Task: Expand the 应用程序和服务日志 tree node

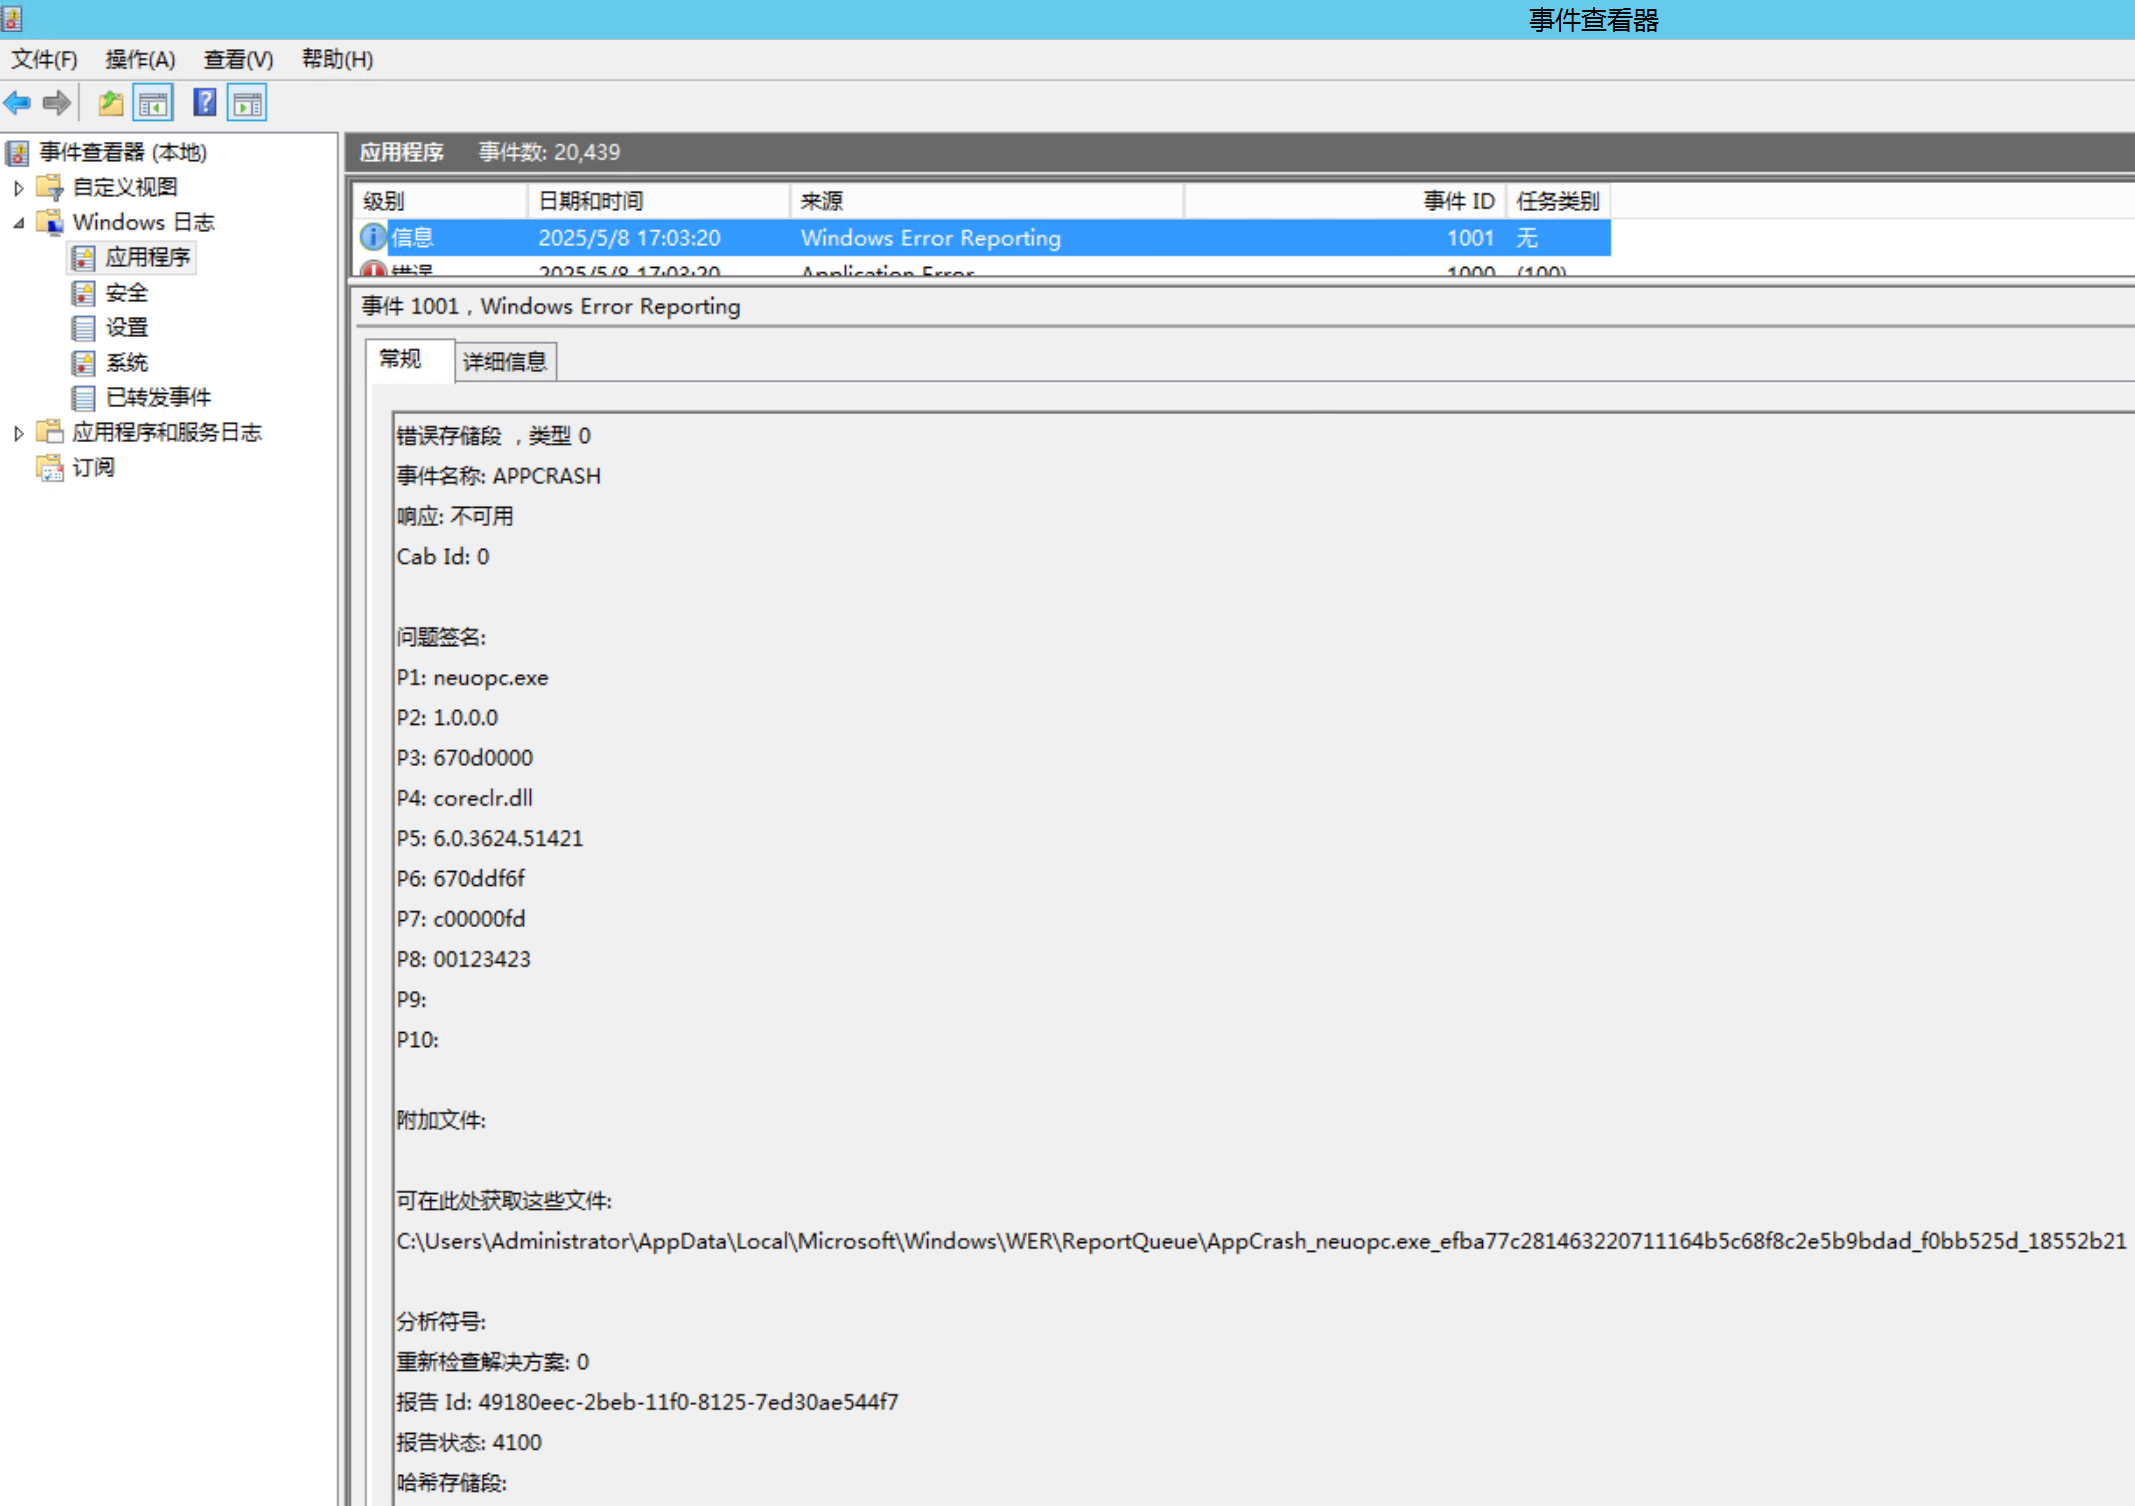Action: (x=18, y=433)
